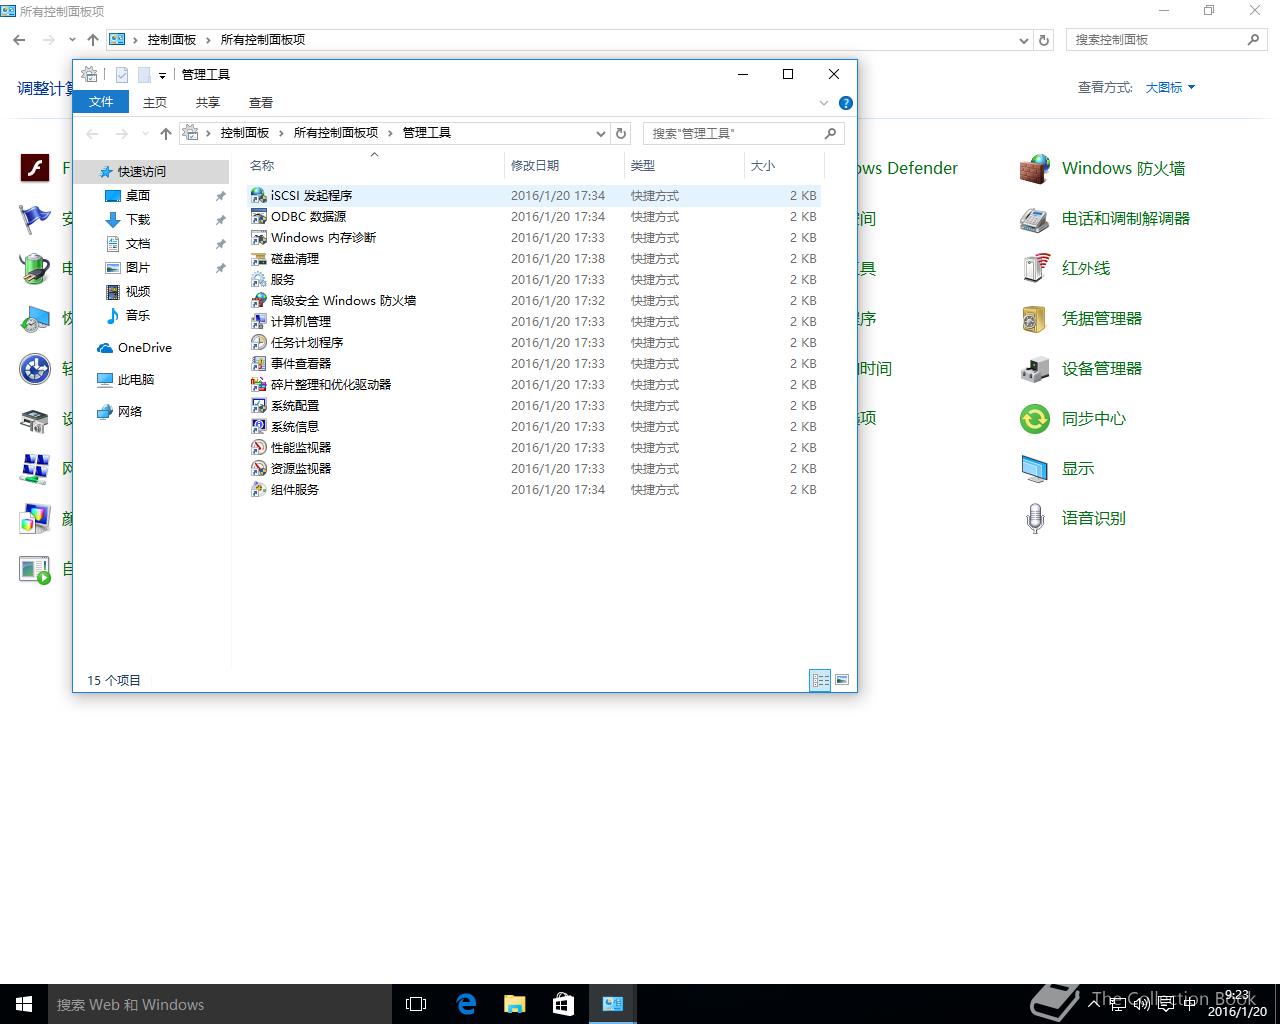Open the Store icon on taskbar
1280x1024 pixels.
pos(563,1004)
